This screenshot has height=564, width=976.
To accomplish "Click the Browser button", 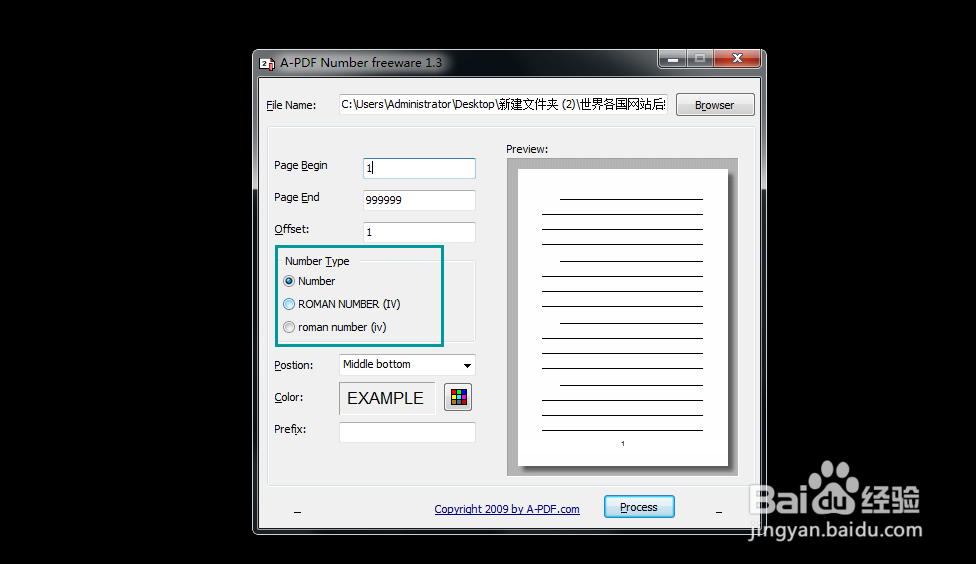I will (715, 105).
